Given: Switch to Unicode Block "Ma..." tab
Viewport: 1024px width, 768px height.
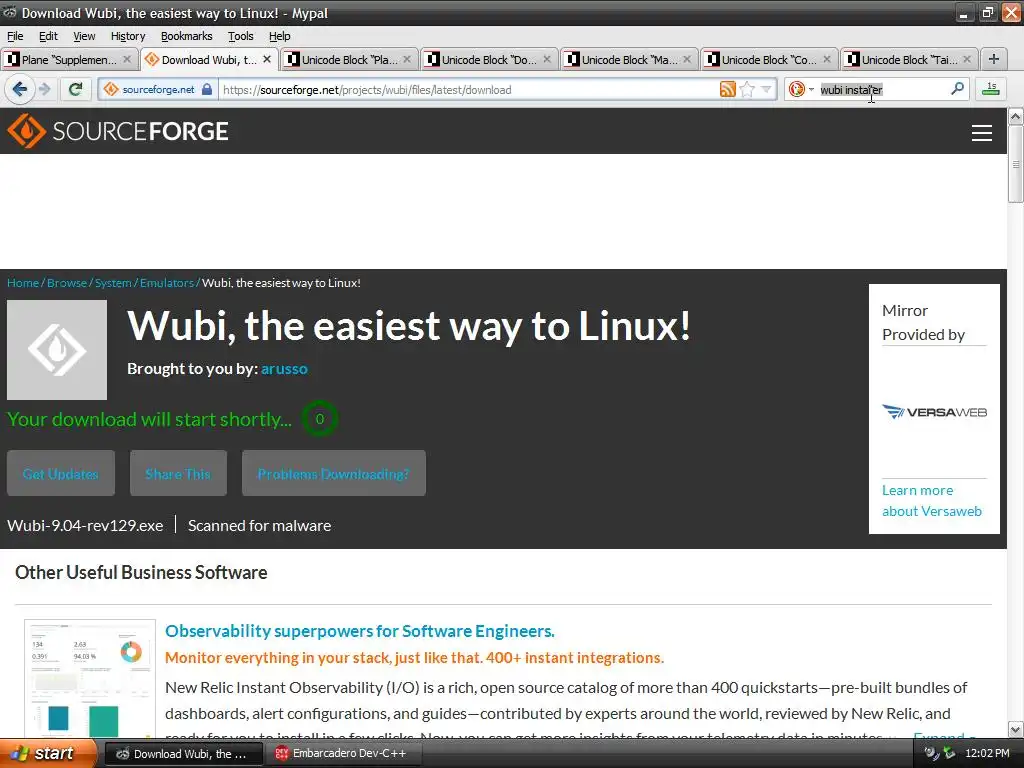Looking at the screenshot, I should (630, 59).
